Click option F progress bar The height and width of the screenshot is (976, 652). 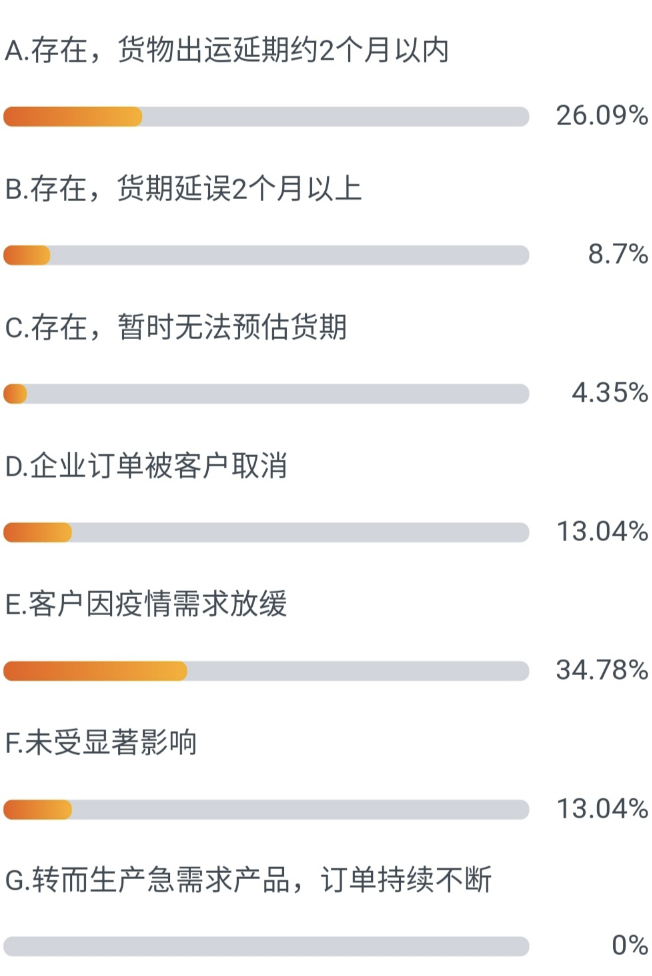(x=266, y=810)
